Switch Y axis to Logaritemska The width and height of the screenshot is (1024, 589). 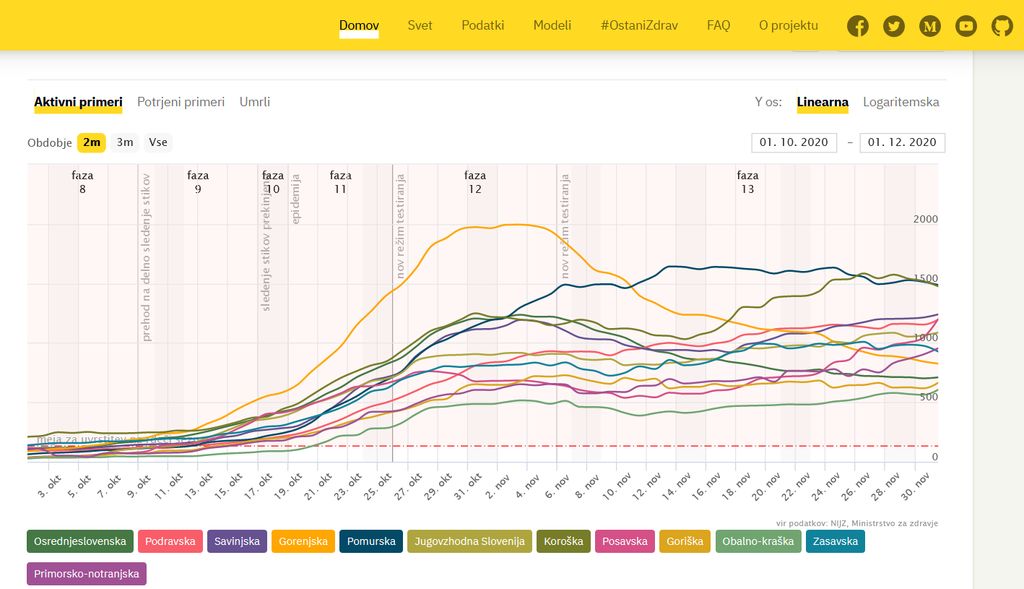[x=901, y=102]
